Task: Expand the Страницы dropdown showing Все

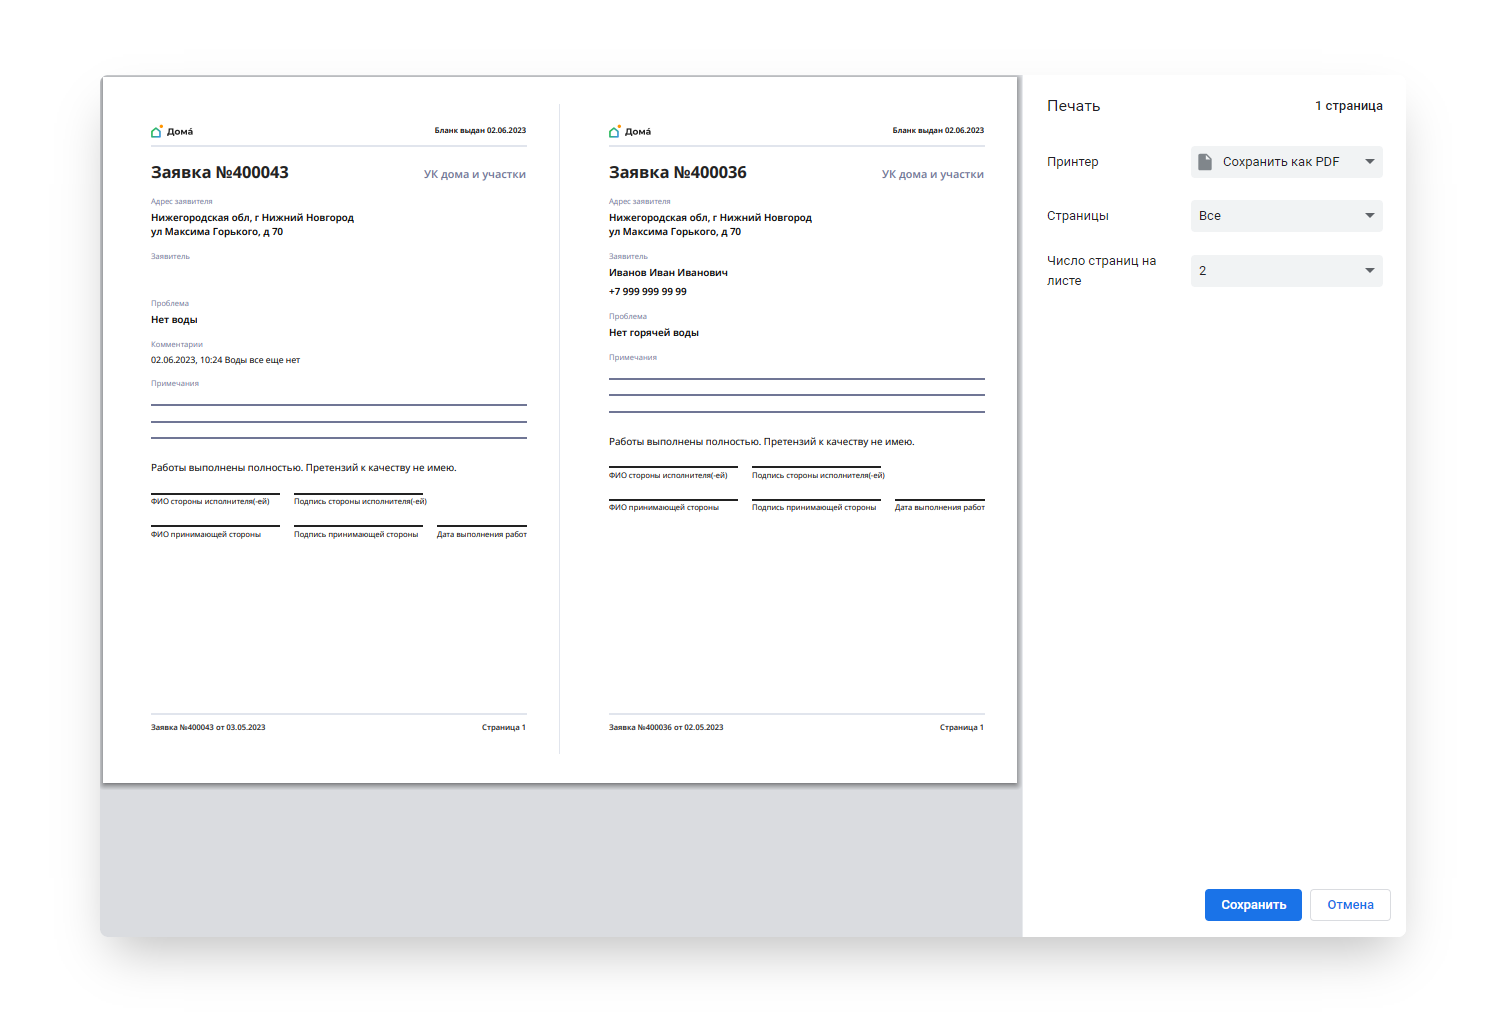Action: pos(1286,216)
